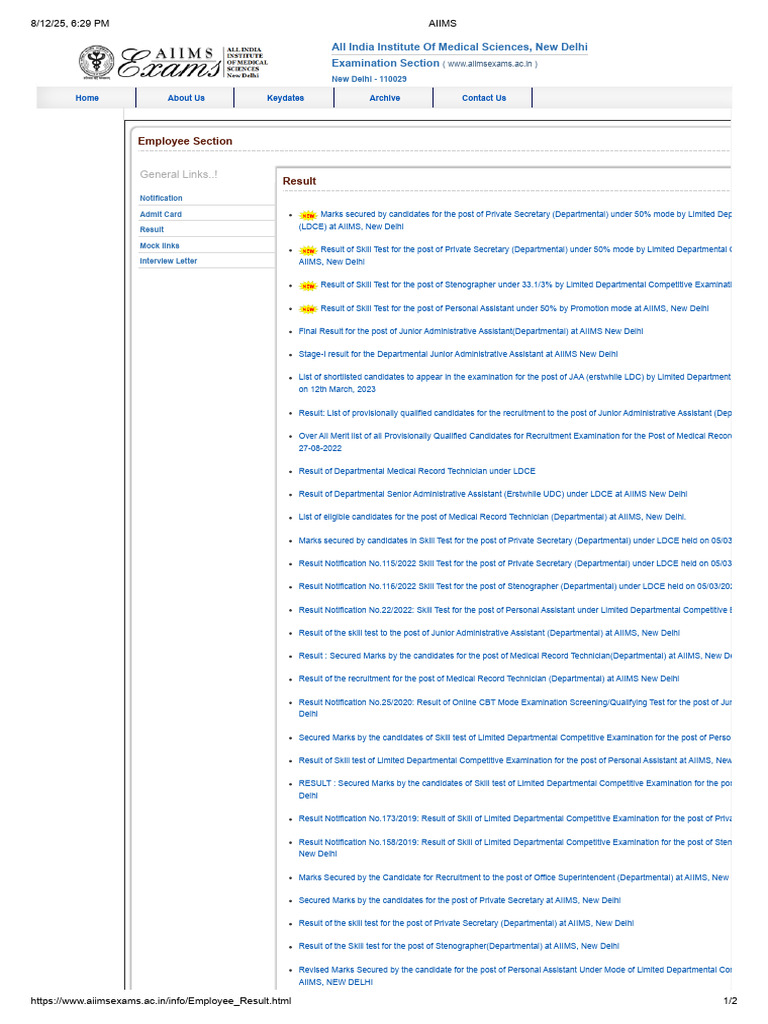Click the Employee Section heading
The width and height of the screenshot is (768, 1024).
pos(185,141)
